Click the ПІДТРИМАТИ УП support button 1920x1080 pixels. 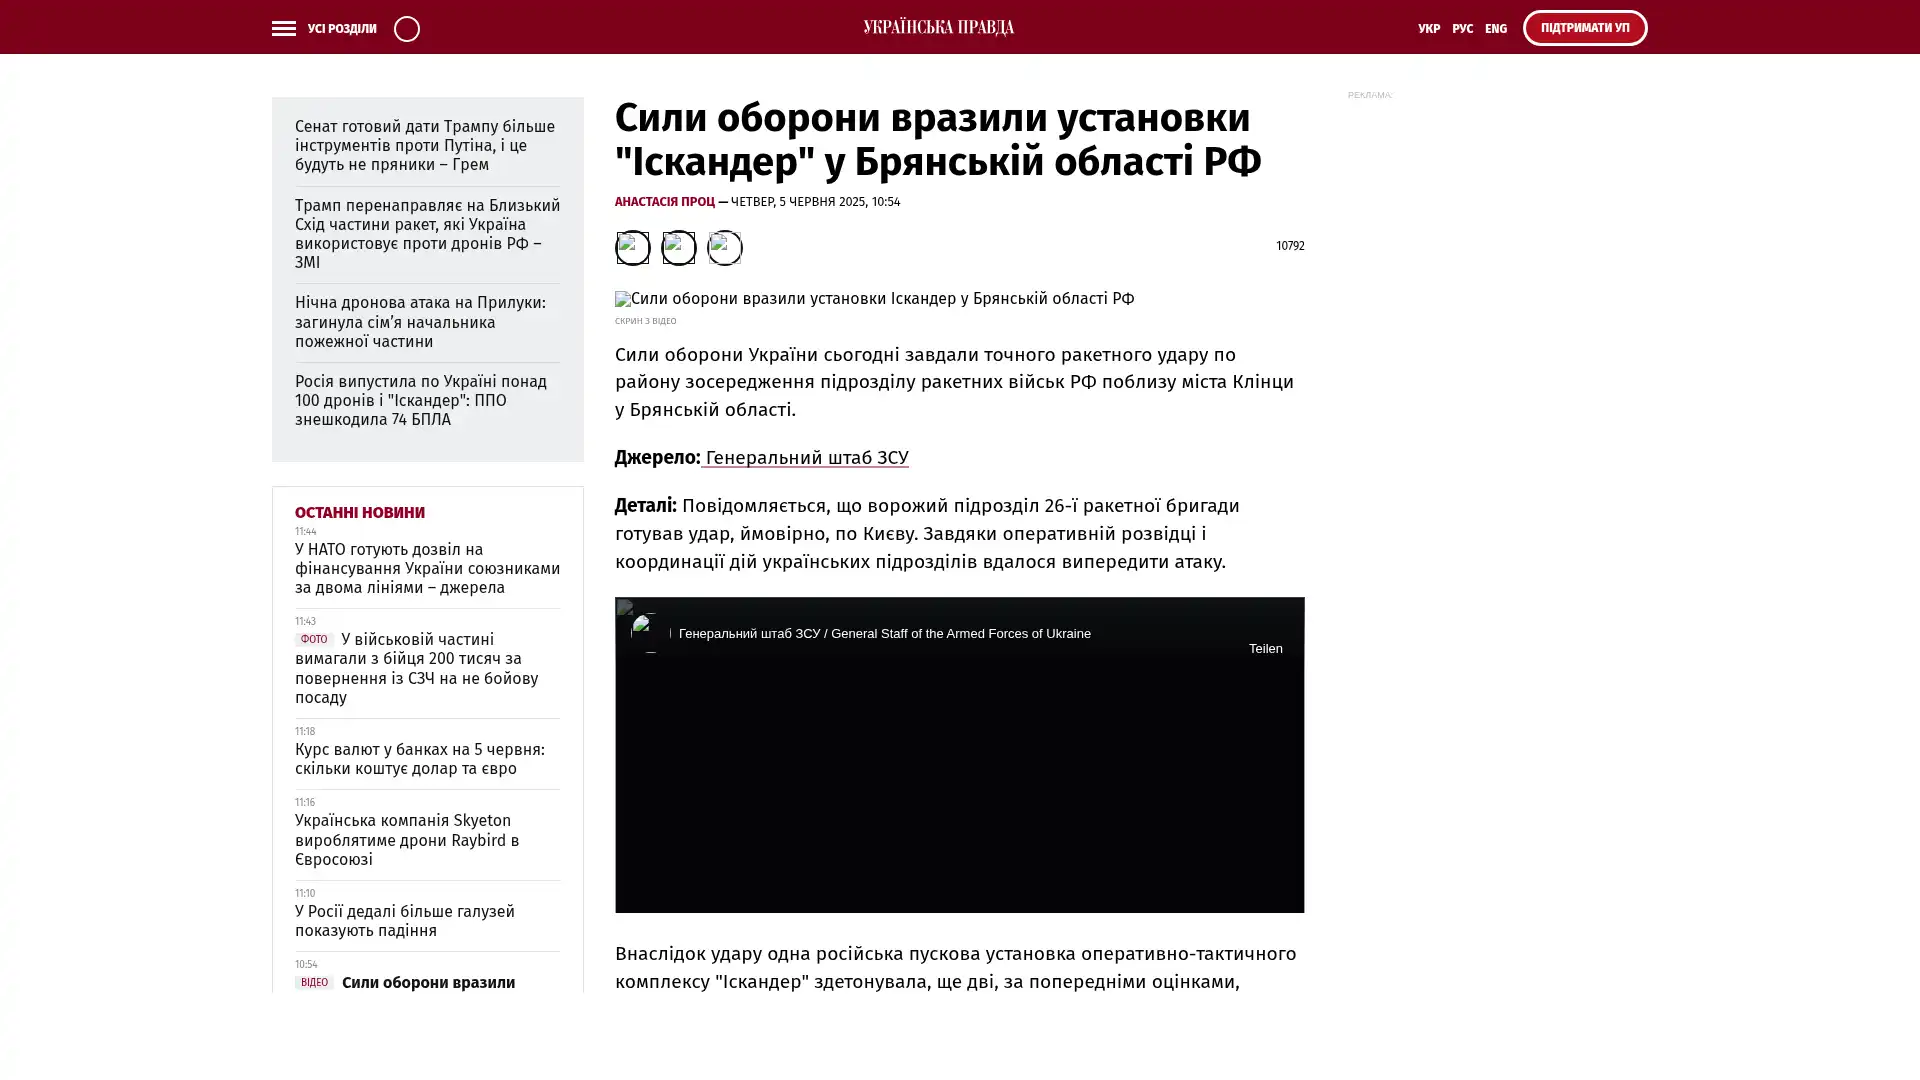coord(1584,28)
